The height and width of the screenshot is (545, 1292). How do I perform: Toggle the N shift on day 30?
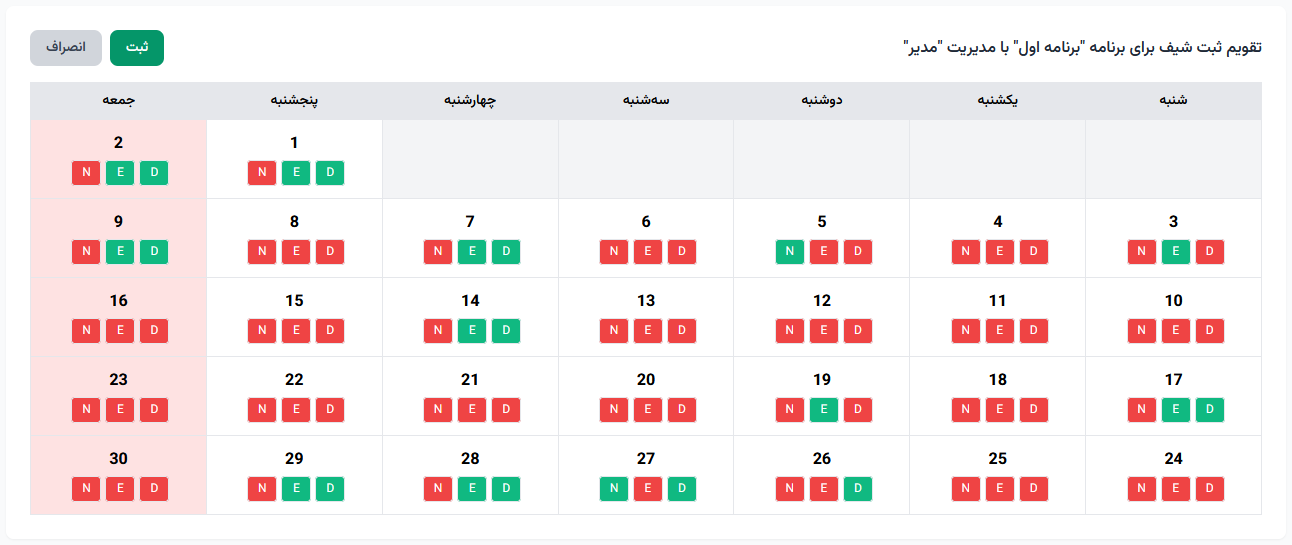[86, 489]
